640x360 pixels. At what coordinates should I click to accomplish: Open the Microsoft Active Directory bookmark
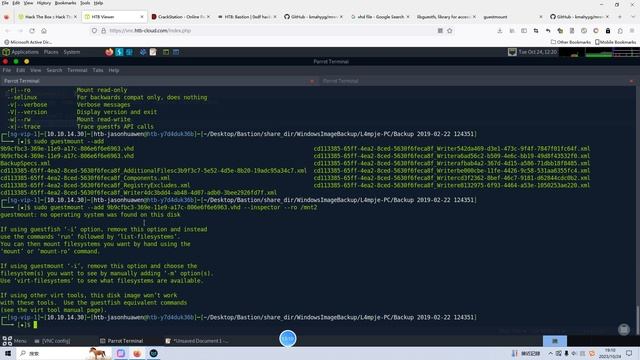tap(28, 42)
